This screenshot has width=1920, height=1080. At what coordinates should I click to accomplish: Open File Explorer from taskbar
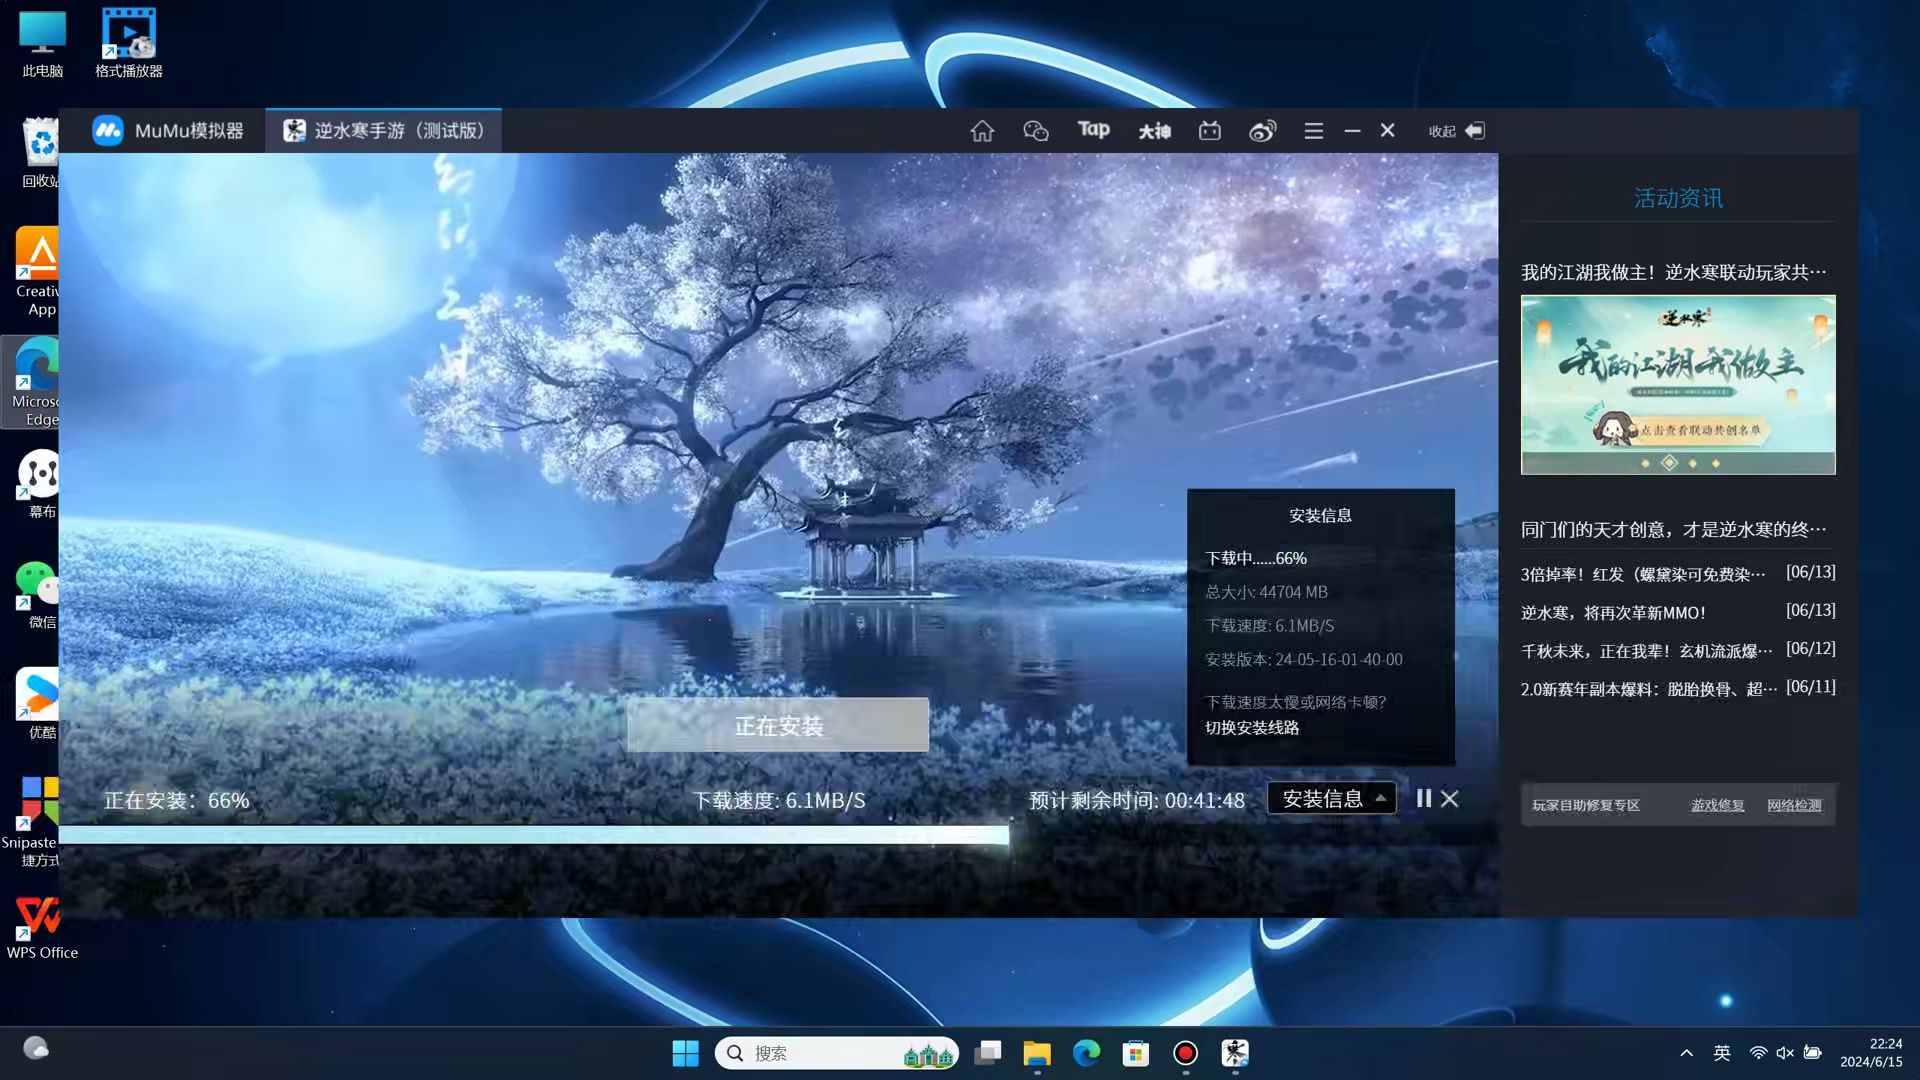[x=1037, y=1053]
